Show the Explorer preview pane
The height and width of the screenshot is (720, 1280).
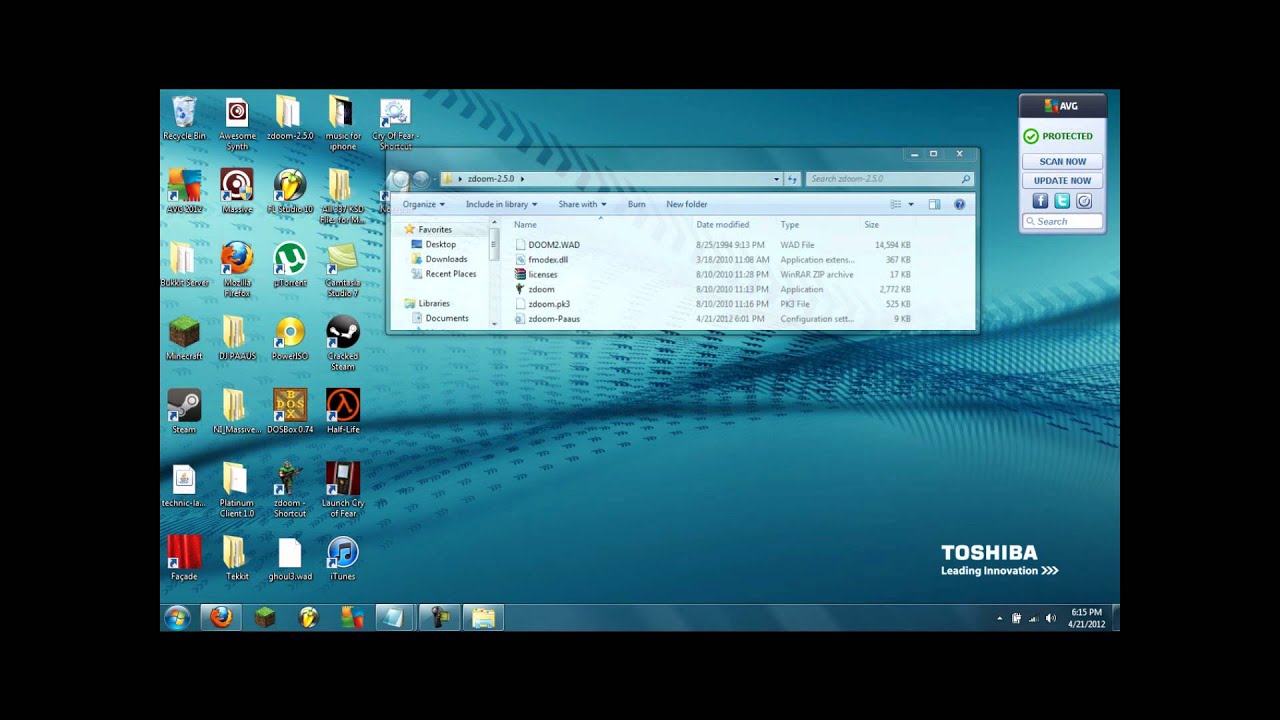pyautogui.click(x=934, y=204)
